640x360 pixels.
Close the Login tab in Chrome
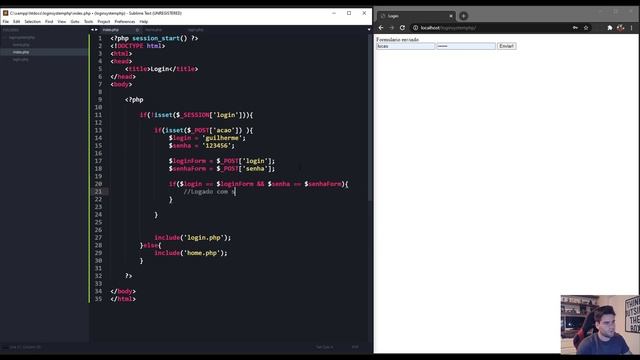point(451,16)
